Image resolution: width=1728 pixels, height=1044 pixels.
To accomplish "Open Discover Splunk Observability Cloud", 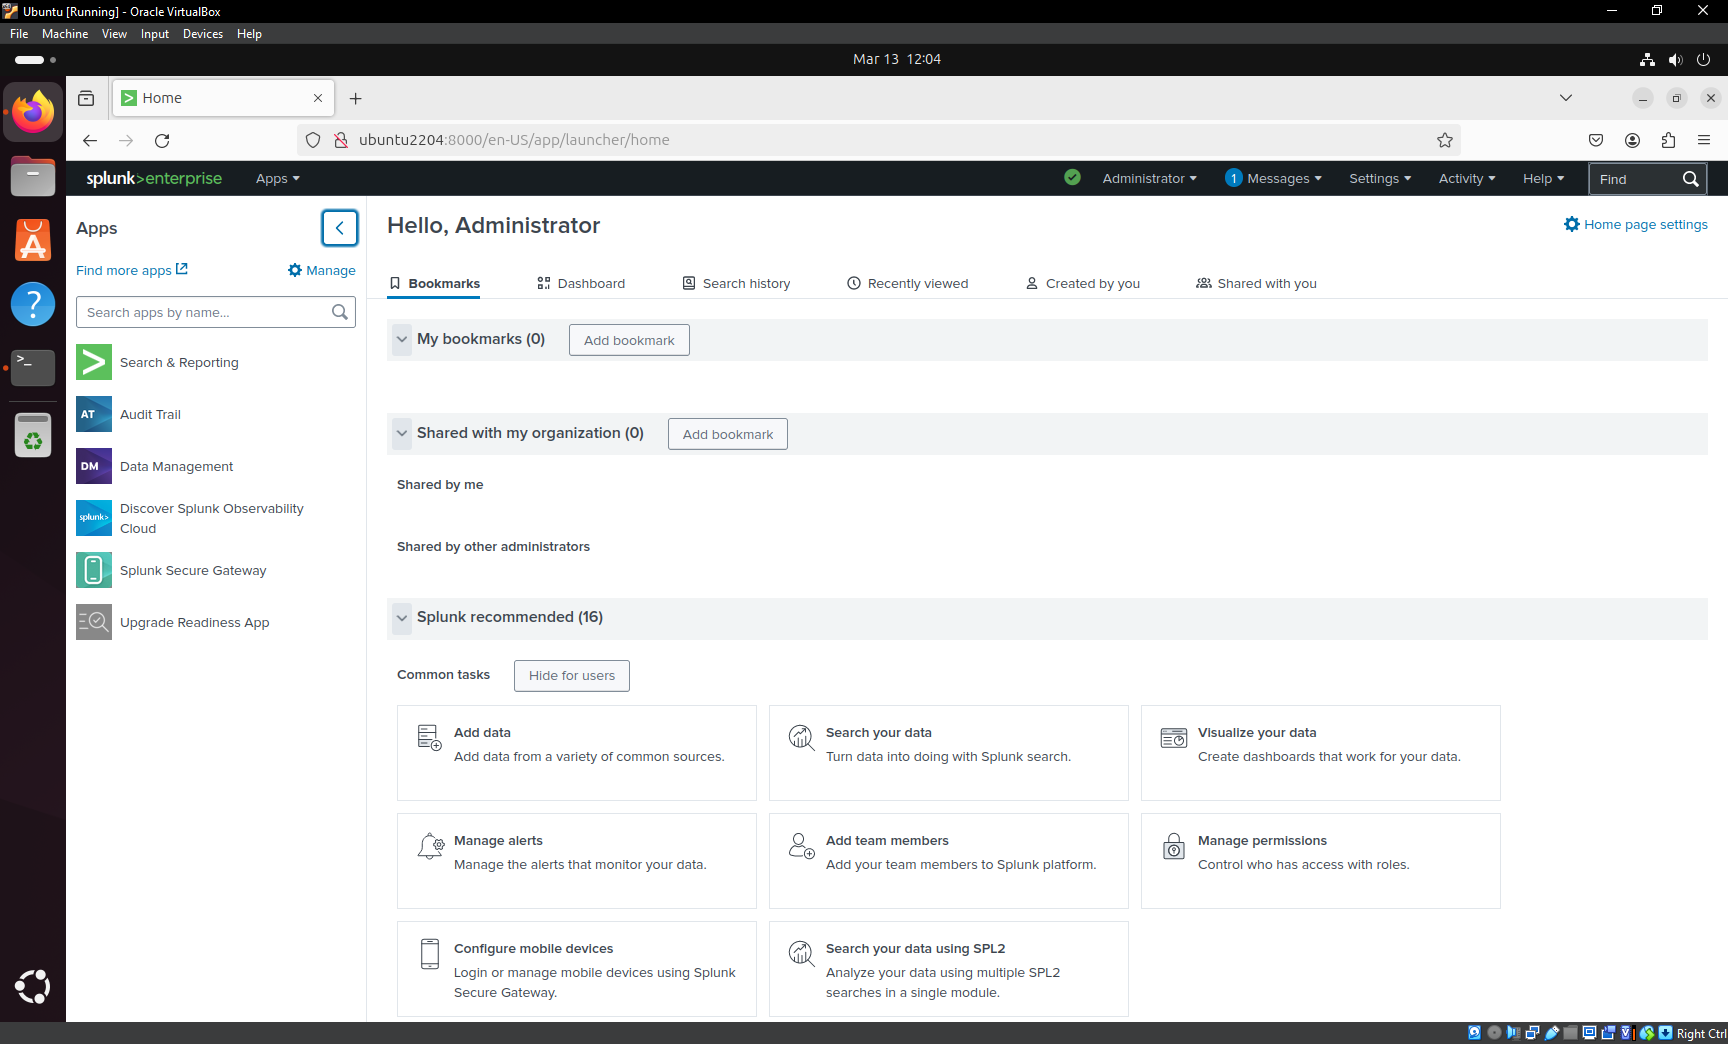I will point(211,518).
